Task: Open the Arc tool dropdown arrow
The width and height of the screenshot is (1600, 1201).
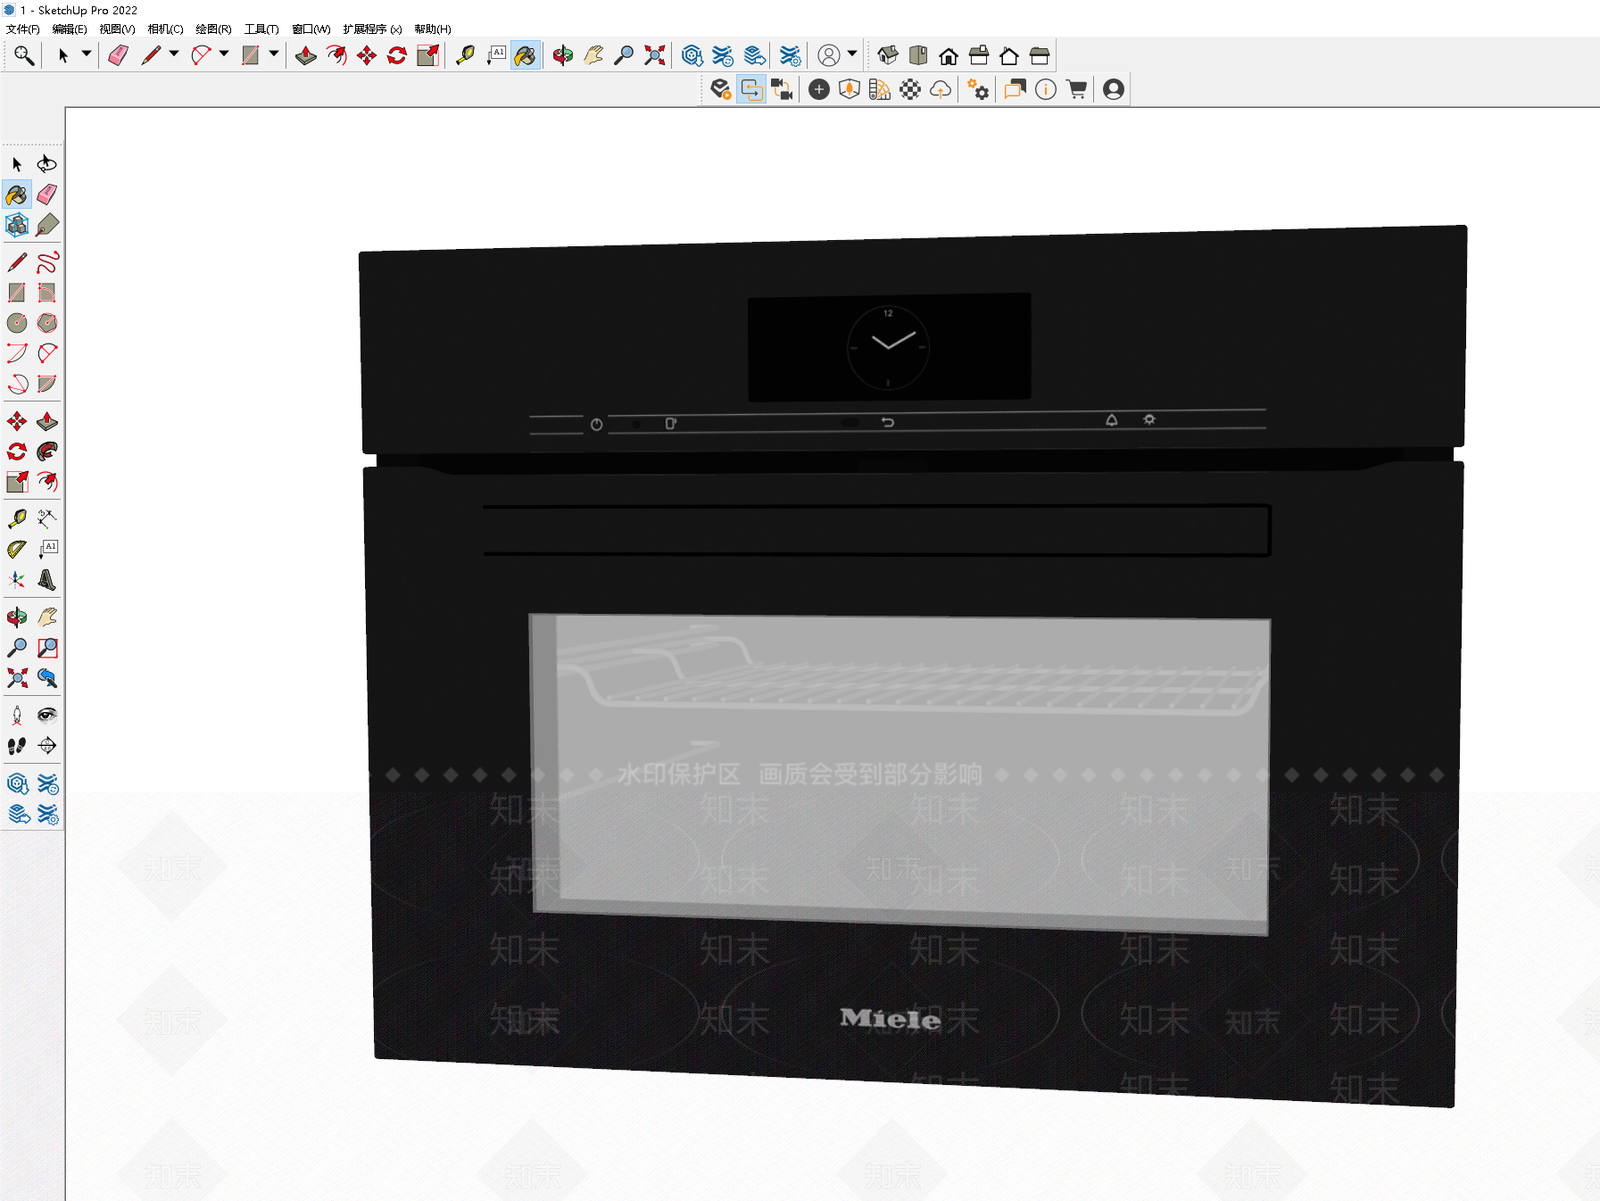Action: coord(224,55)
